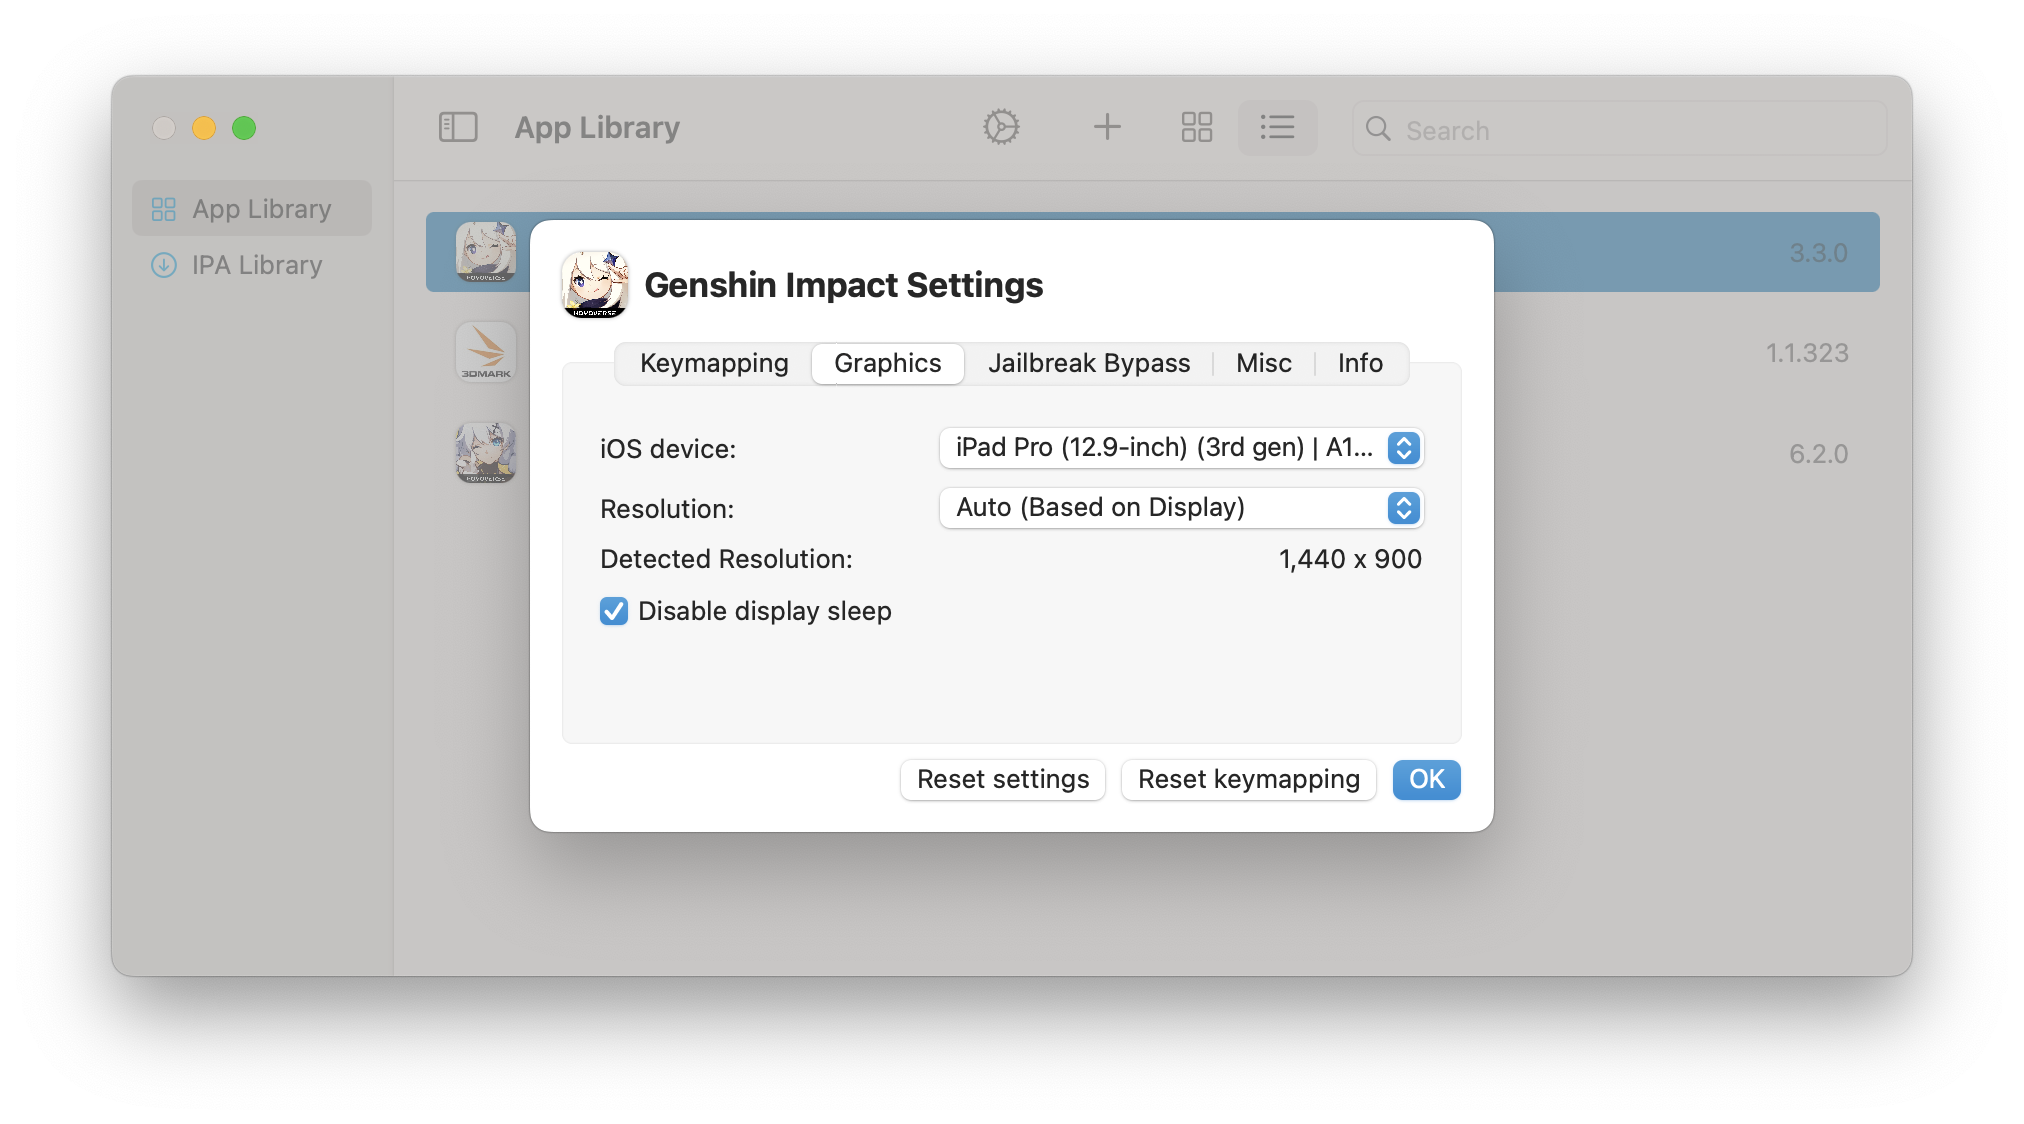Toggle the sidebar visibility icon

(458, 127)
